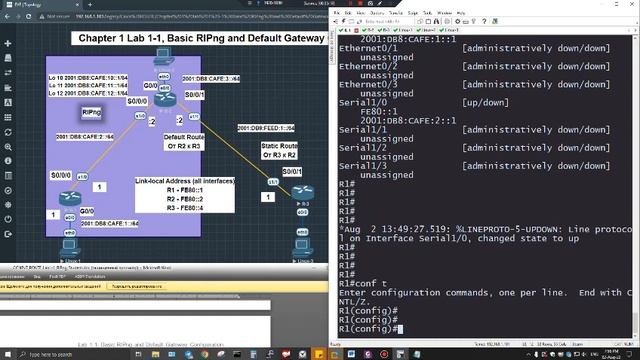Click the Linux1 PC node in the topology
This screenshot has width=640, height=360.
[70, 248]
